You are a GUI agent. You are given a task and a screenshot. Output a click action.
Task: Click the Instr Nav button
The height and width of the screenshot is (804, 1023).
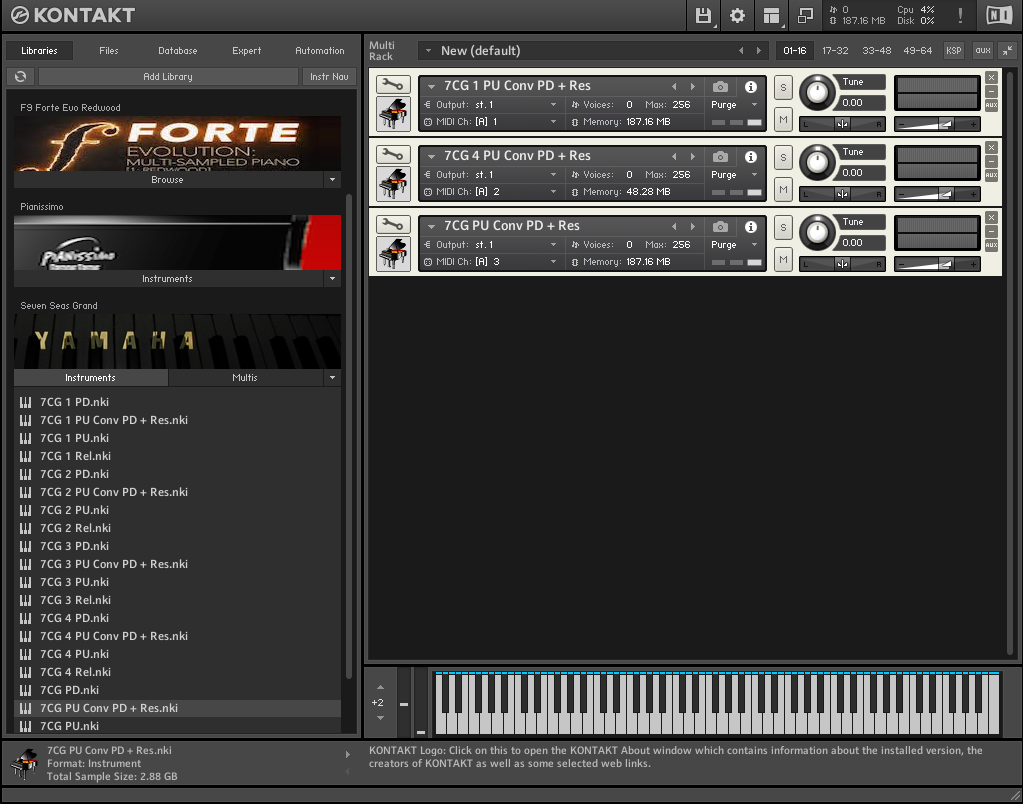[329, 76]
